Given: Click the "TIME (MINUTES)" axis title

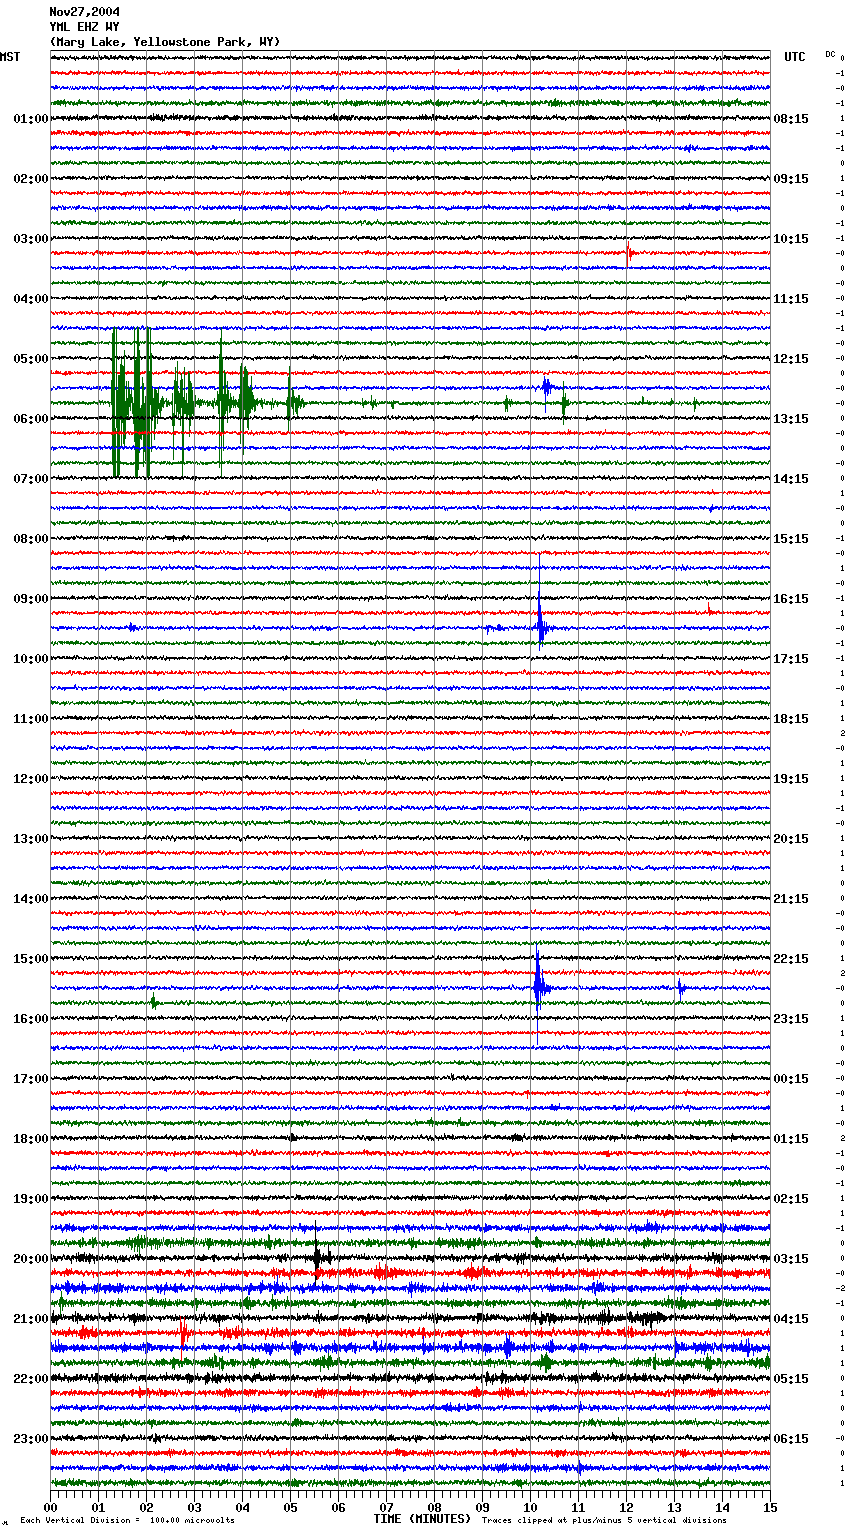Looking at the screenshot, I should coord(422,1519).
